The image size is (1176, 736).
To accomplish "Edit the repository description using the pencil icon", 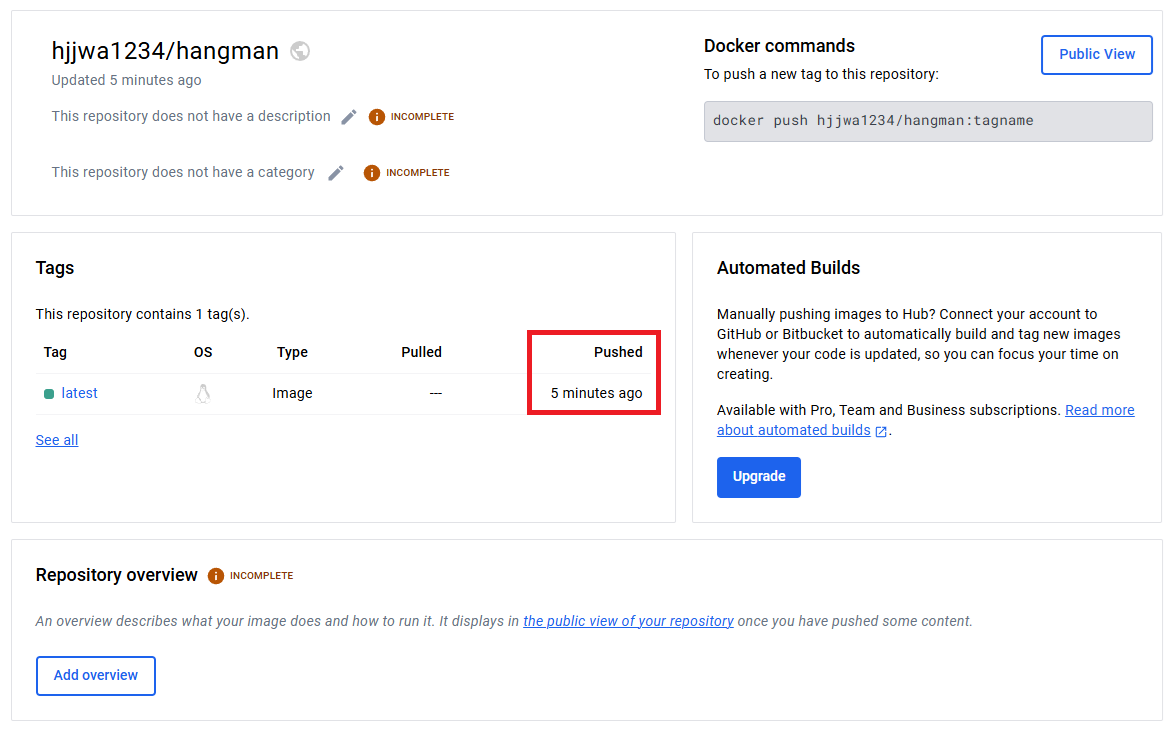I will click(x=348, y=116).
